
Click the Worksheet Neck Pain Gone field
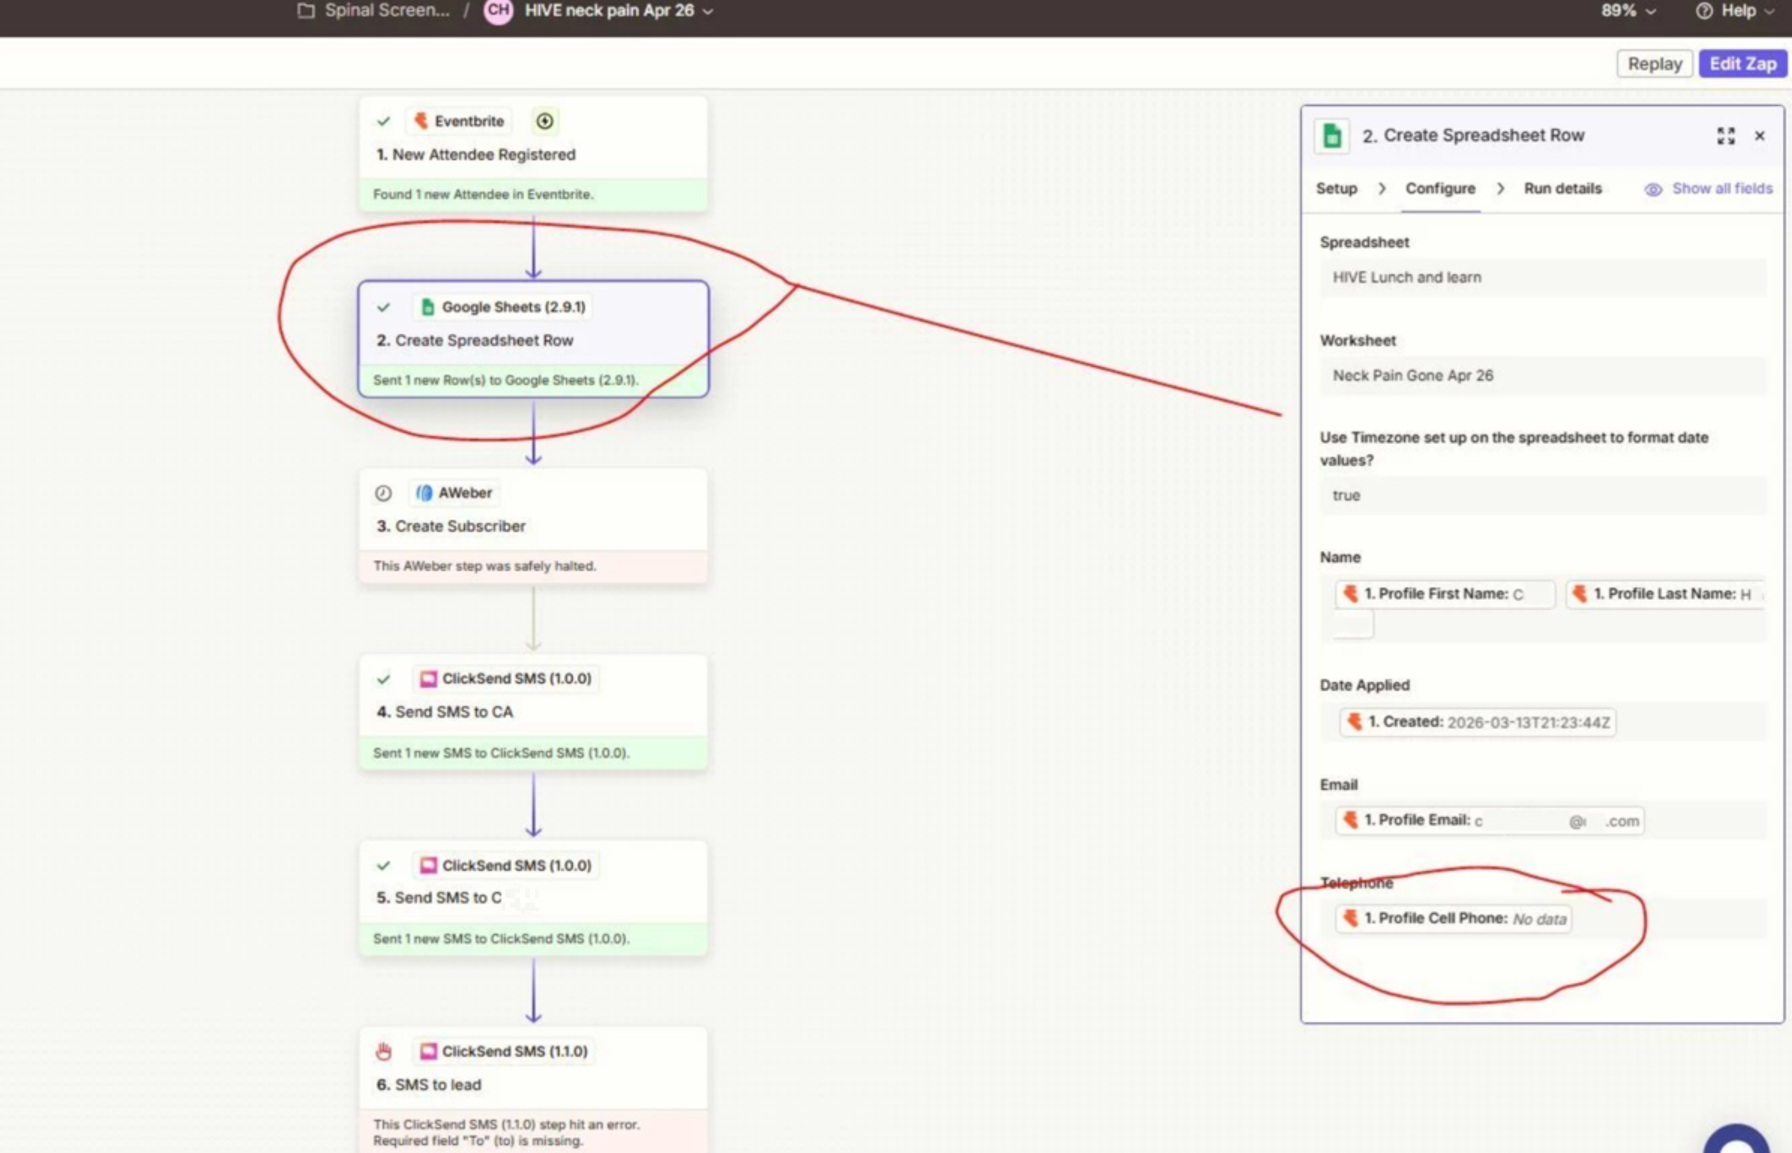[1541, 376]
